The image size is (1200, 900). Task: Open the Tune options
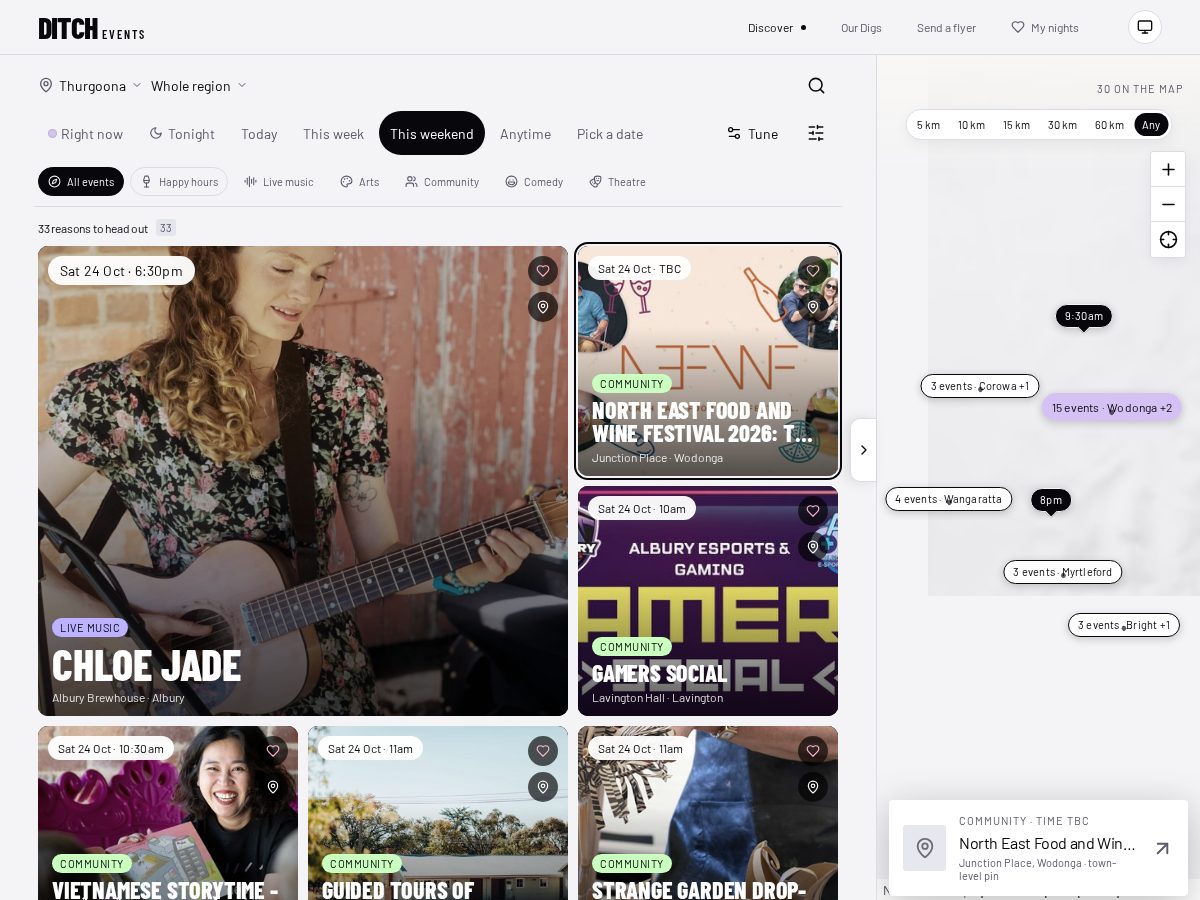click(752, 134)
